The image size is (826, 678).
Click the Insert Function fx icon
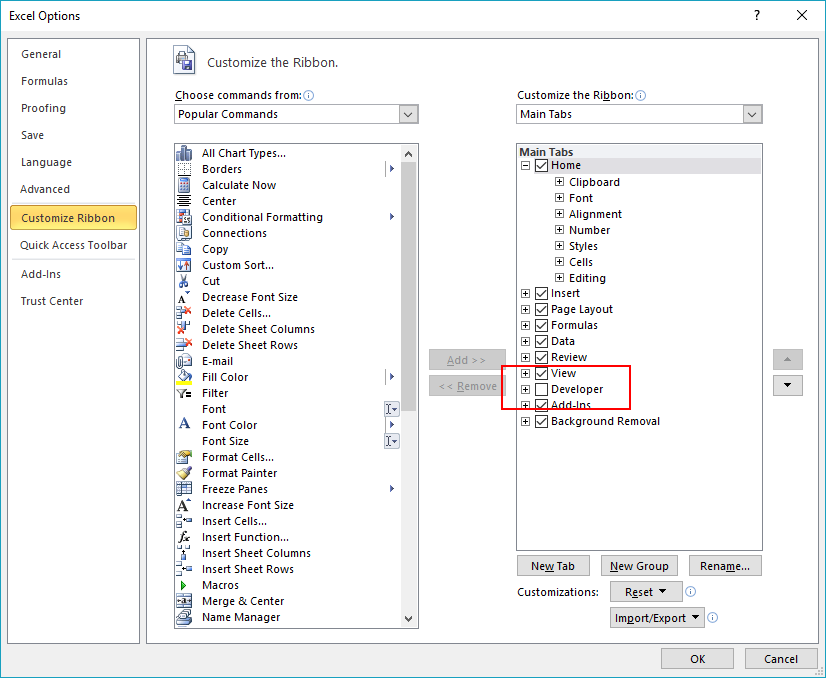point(184,537)
